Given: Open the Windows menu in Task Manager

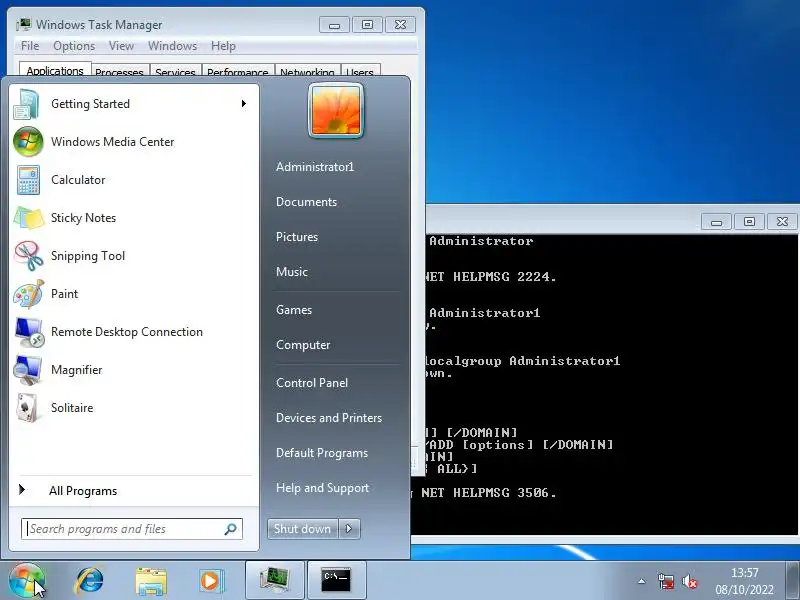Looking at the screenshot, I should (172, 46).
